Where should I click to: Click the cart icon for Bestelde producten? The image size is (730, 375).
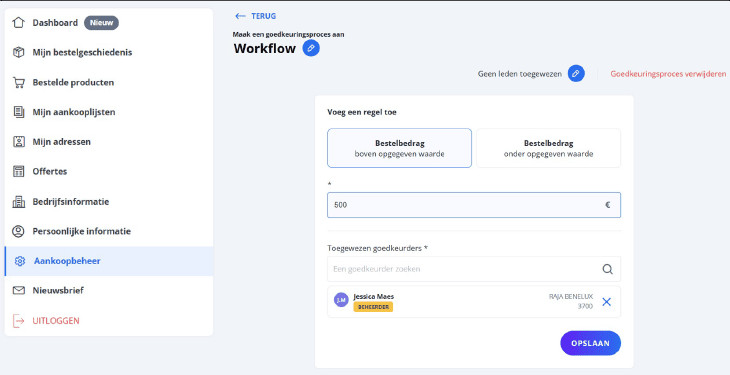[x=18, y=82]
